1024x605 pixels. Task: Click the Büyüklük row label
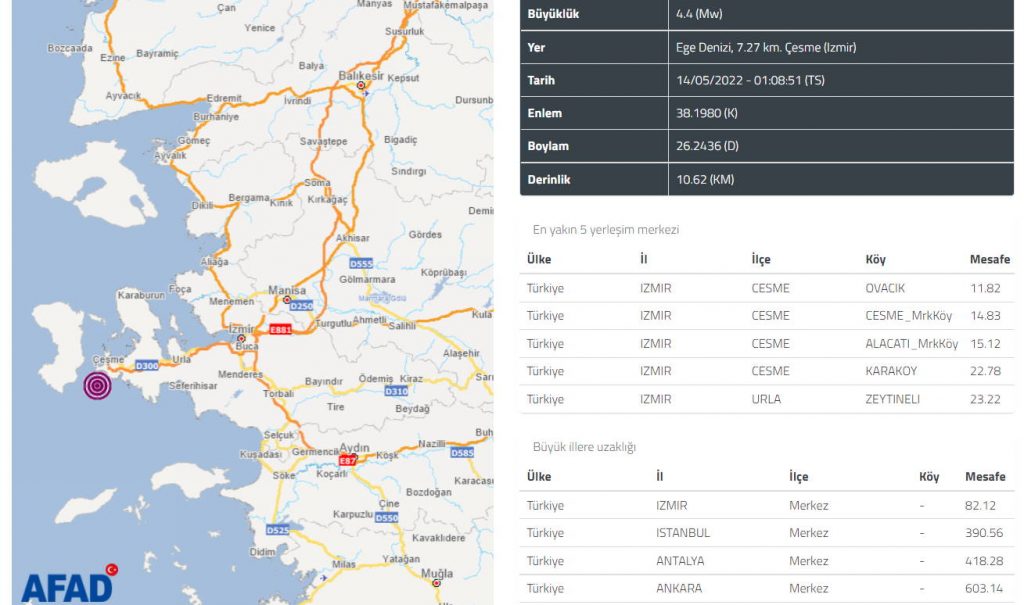(554, 14)
